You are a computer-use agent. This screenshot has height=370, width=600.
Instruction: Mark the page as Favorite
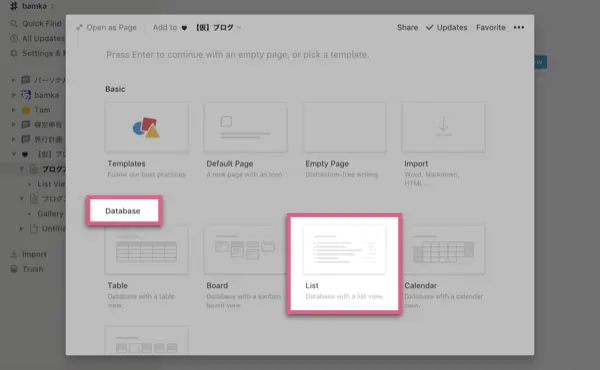[491, 28]
